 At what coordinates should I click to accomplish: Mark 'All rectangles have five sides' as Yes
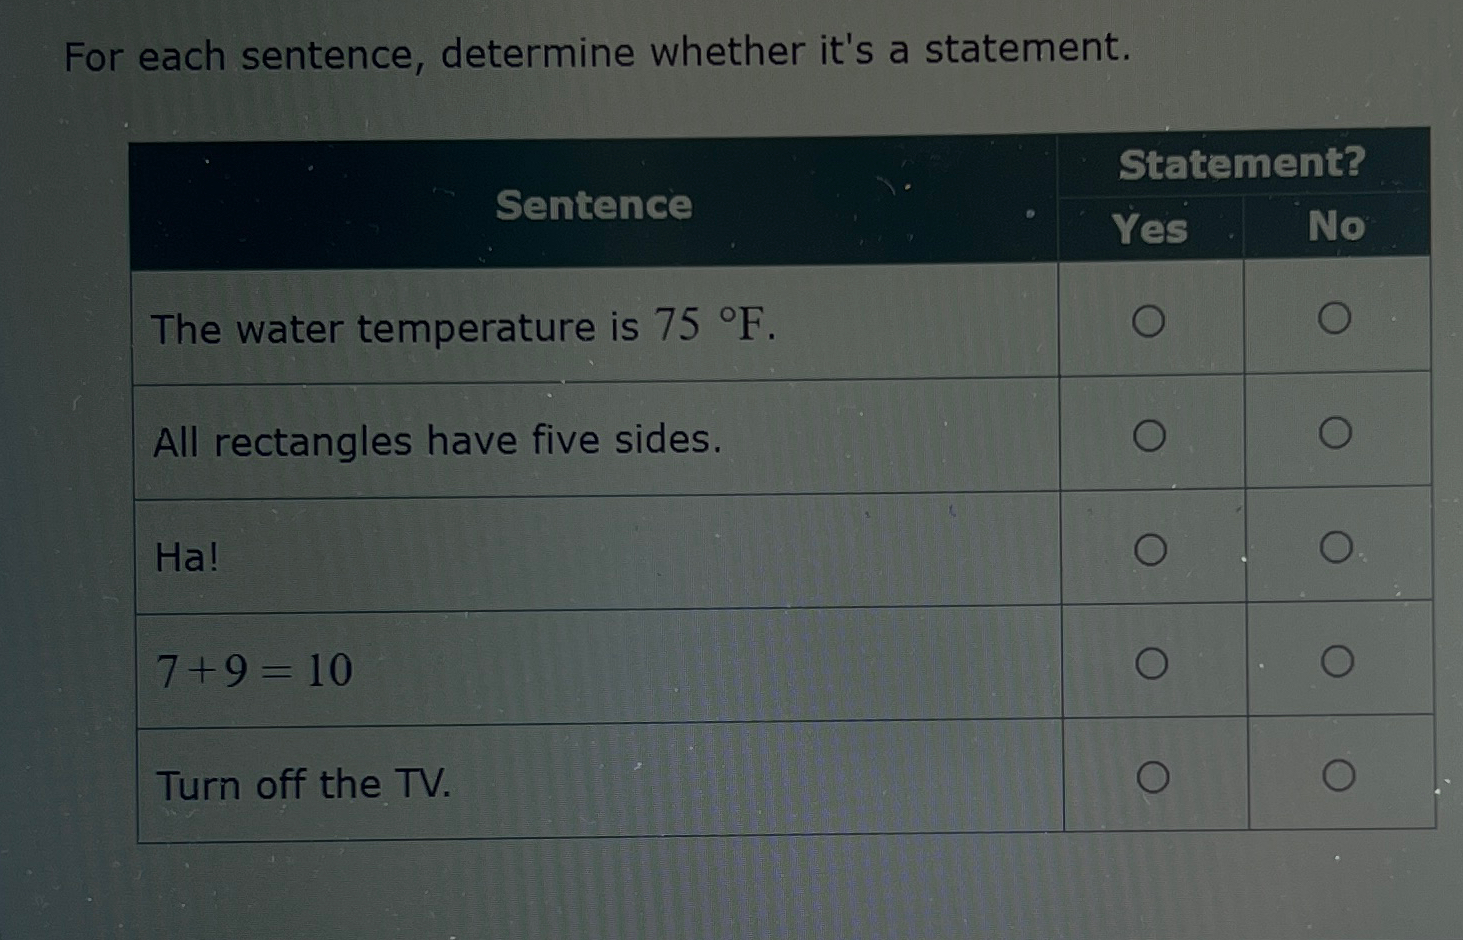click(1150, 434)
